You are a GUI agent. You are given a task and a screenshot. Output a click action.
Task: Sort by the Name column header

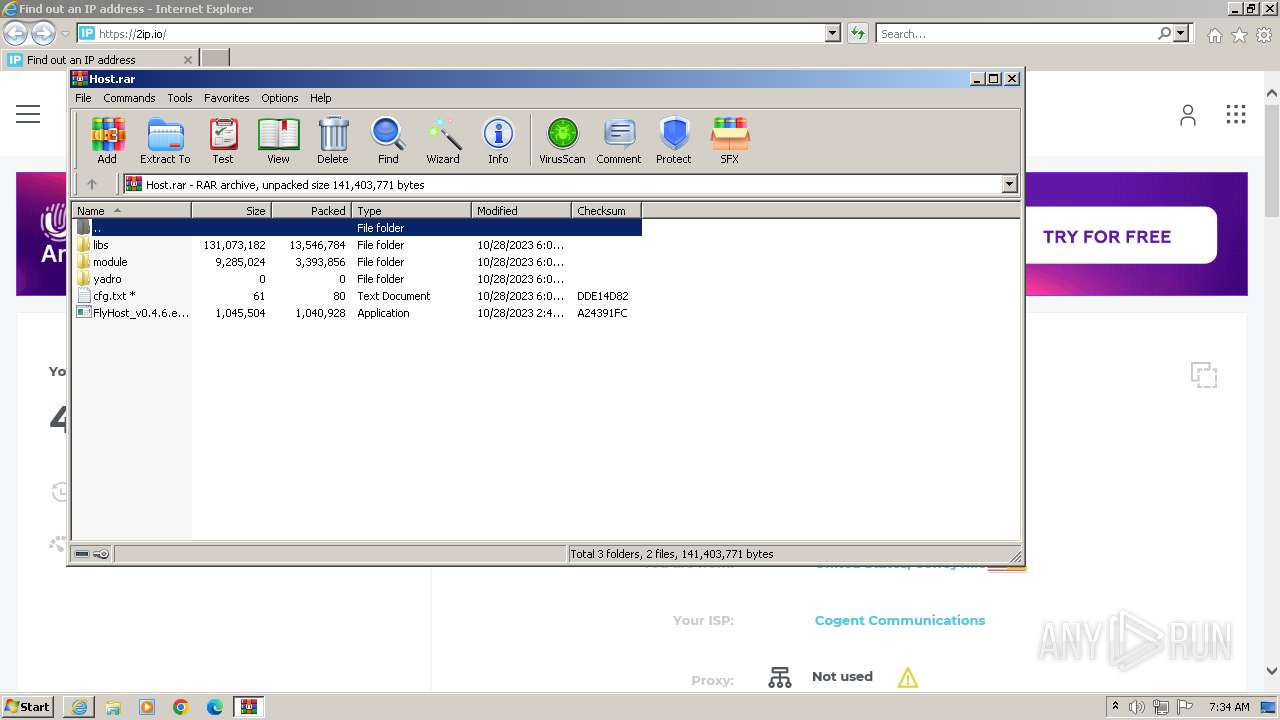(x=132, y=211)
